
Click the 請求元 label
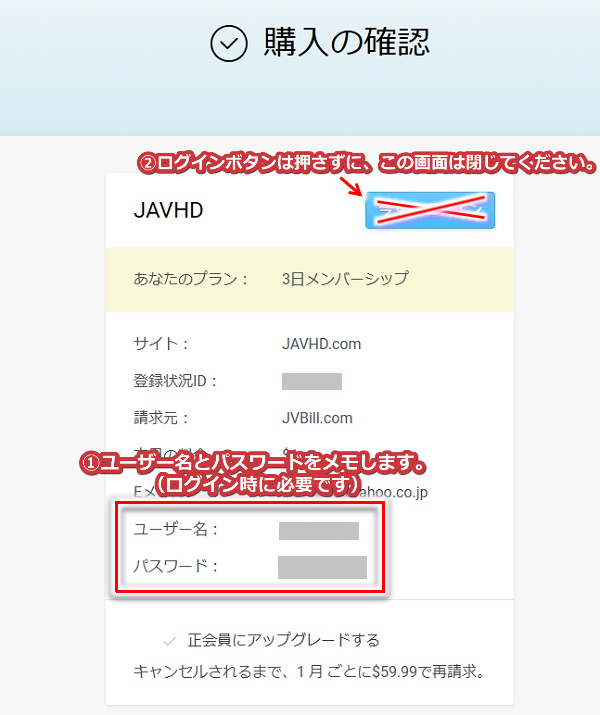point(160,418)
